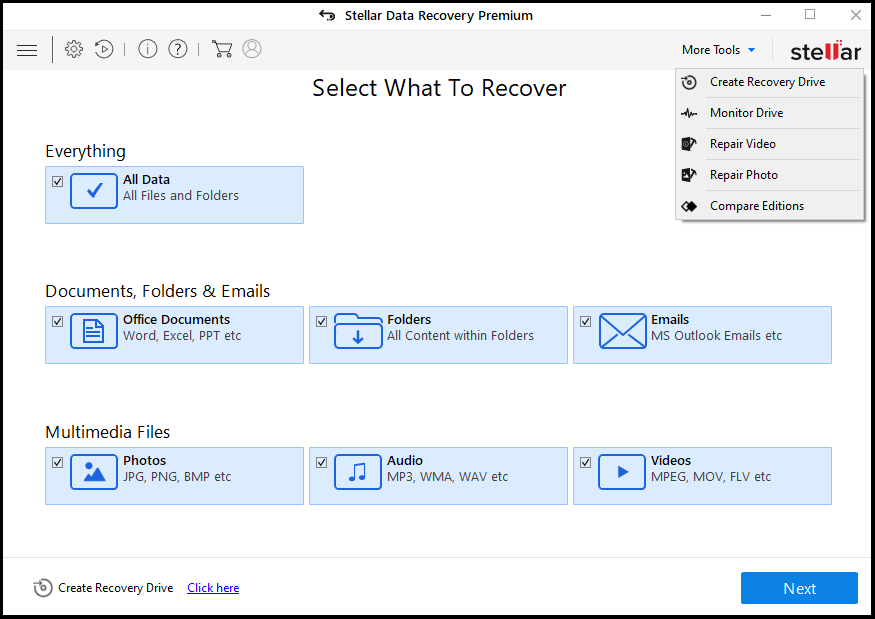Click the Stellar logo
The width and height of the screenshot is (875, 619).
point(825,51)
